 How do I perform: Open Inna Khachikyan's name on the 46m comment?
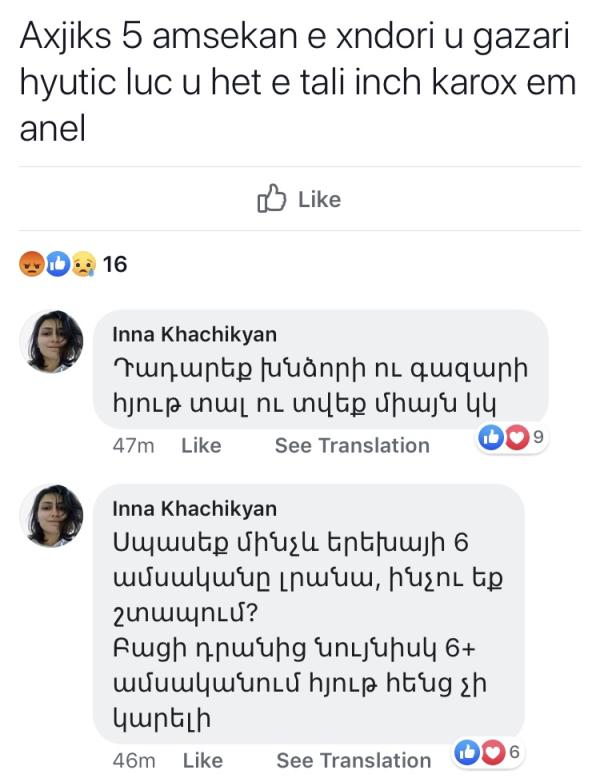coord(194,509)
